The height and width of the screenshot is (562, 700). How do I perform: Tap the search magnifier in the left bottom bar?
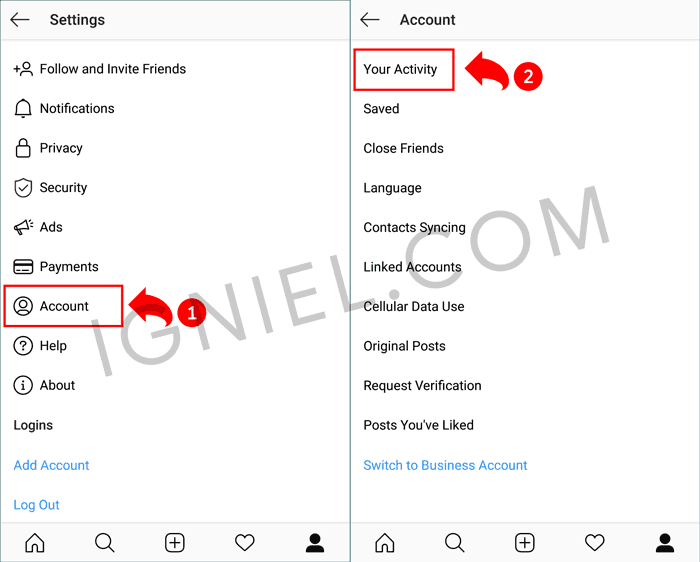(105, 543)
